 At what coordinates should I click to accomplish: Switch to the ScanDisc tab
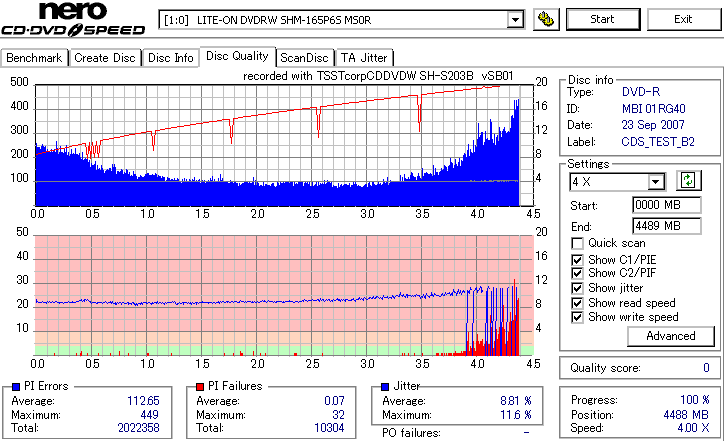(305, 58)
